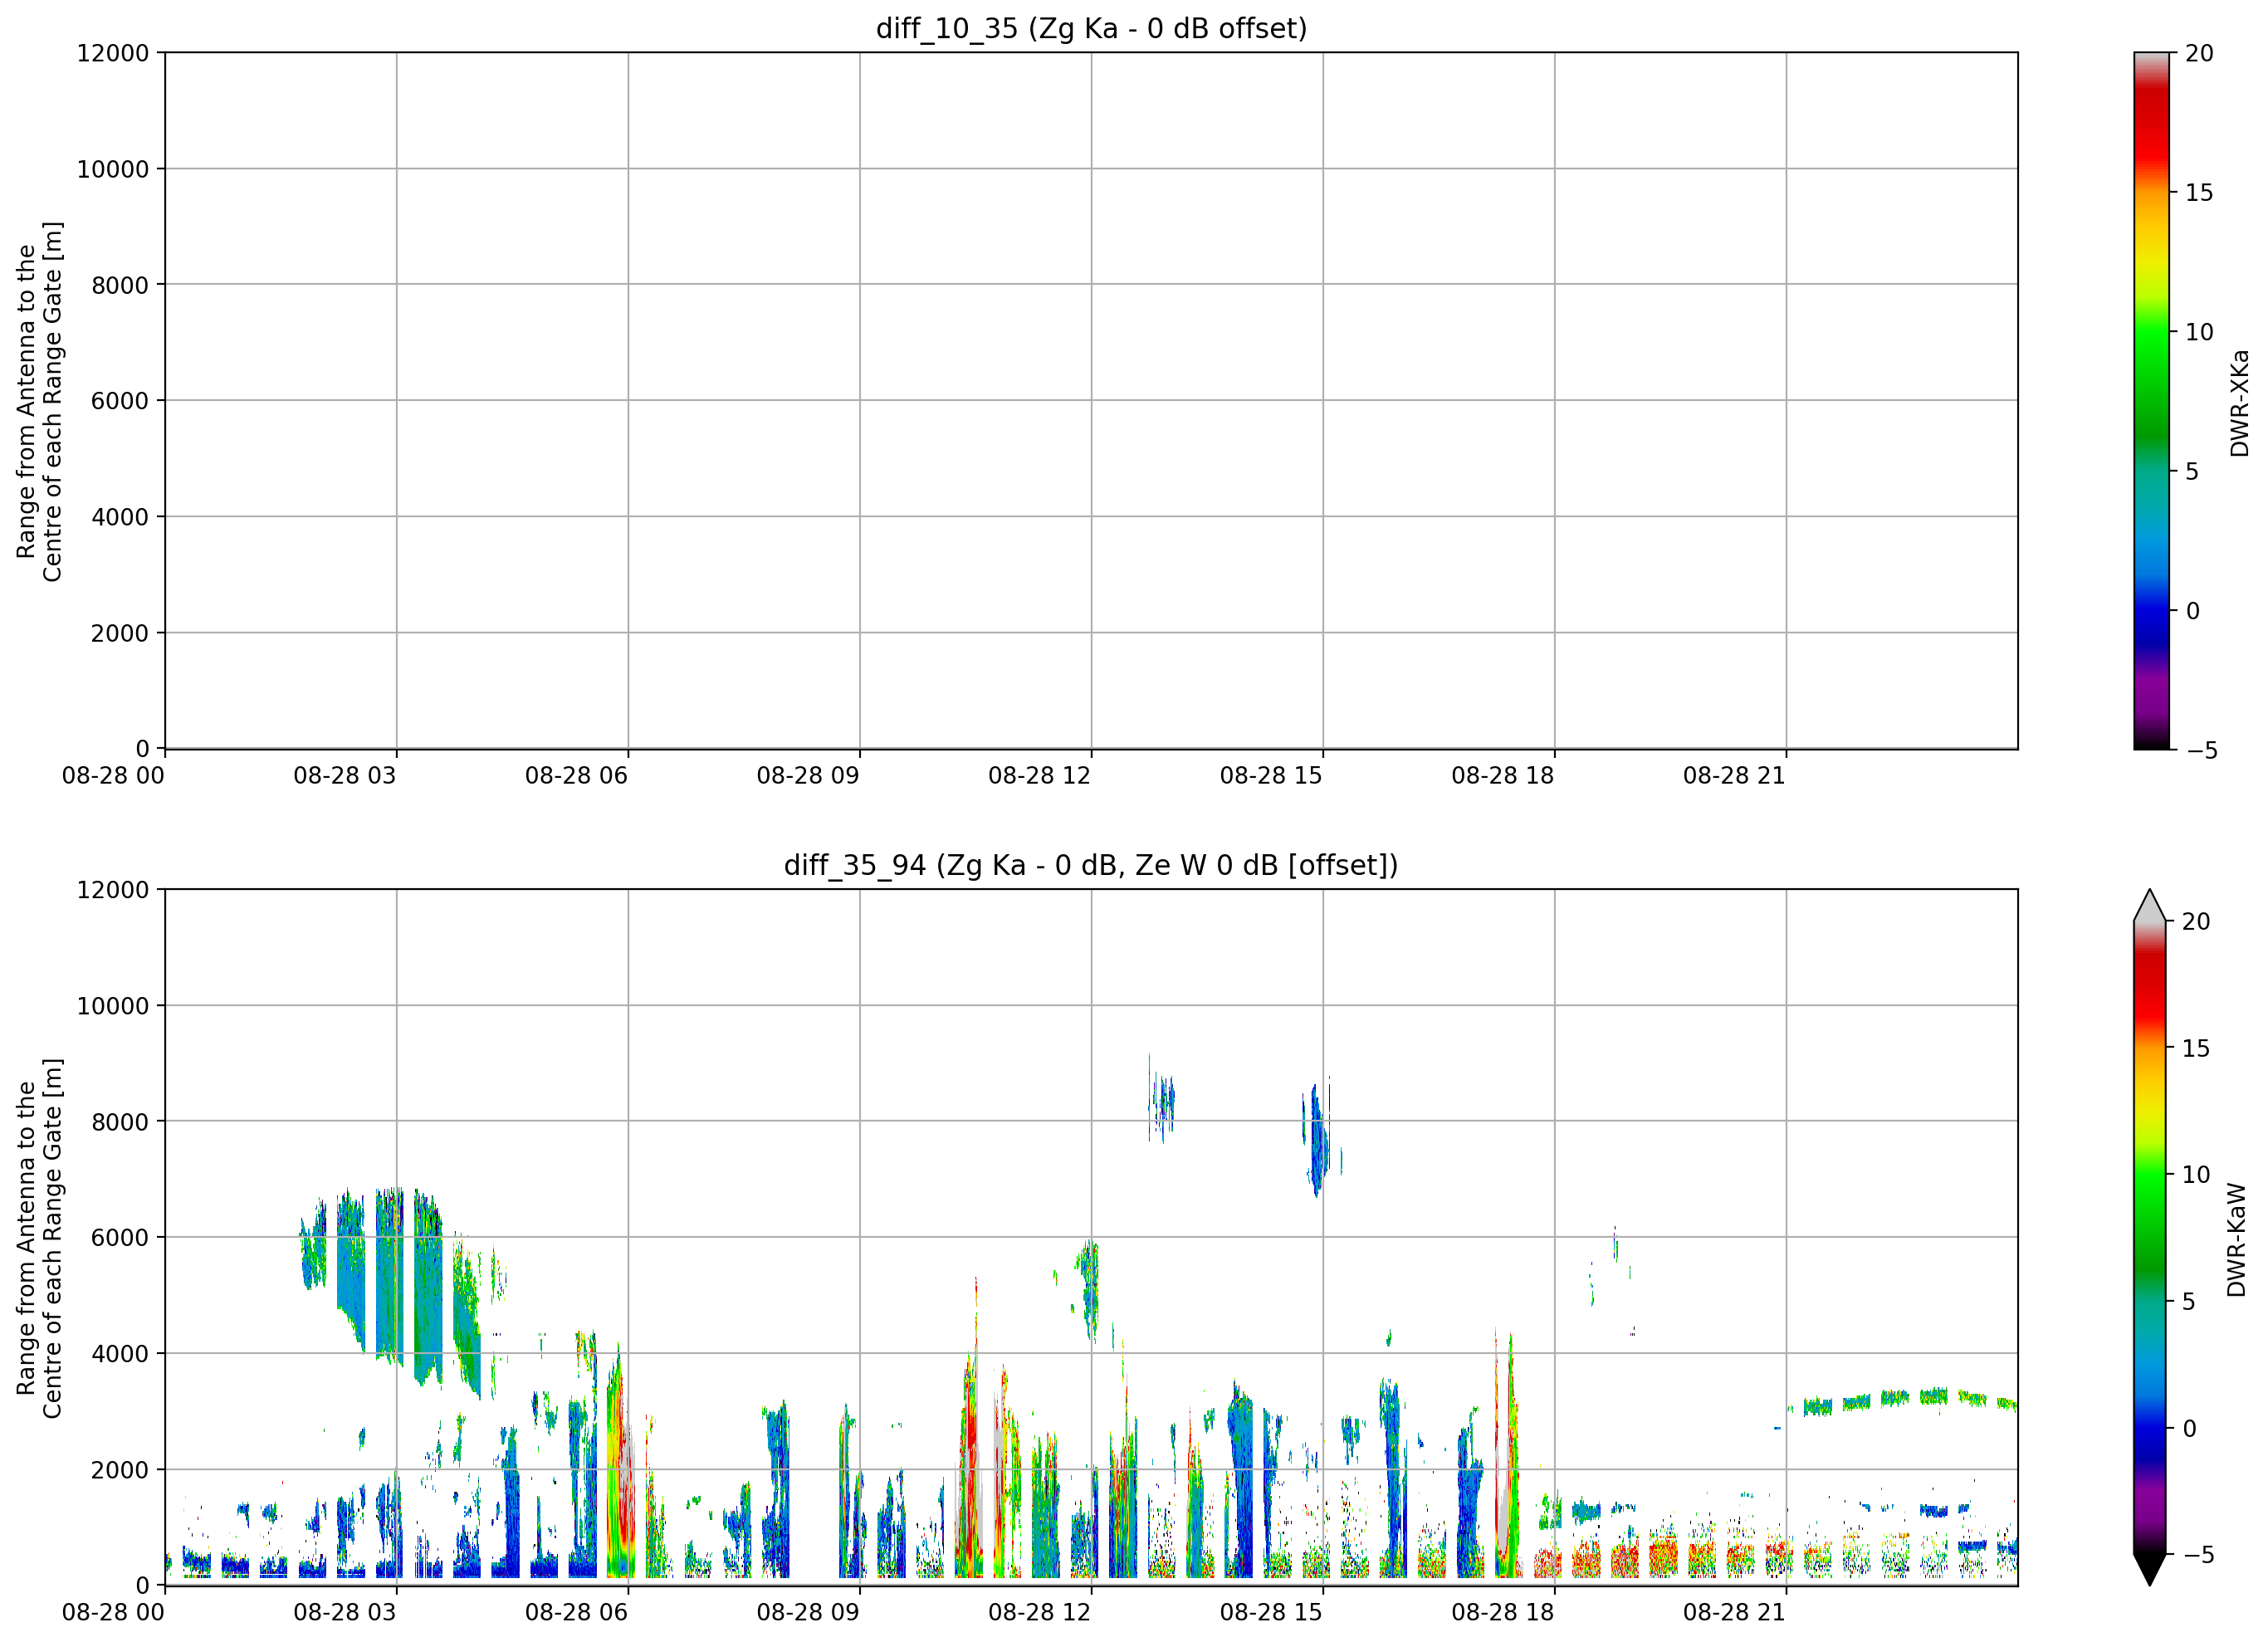
Task: Click the '6000' y-tick of the top plot
Action: [120, 401]
